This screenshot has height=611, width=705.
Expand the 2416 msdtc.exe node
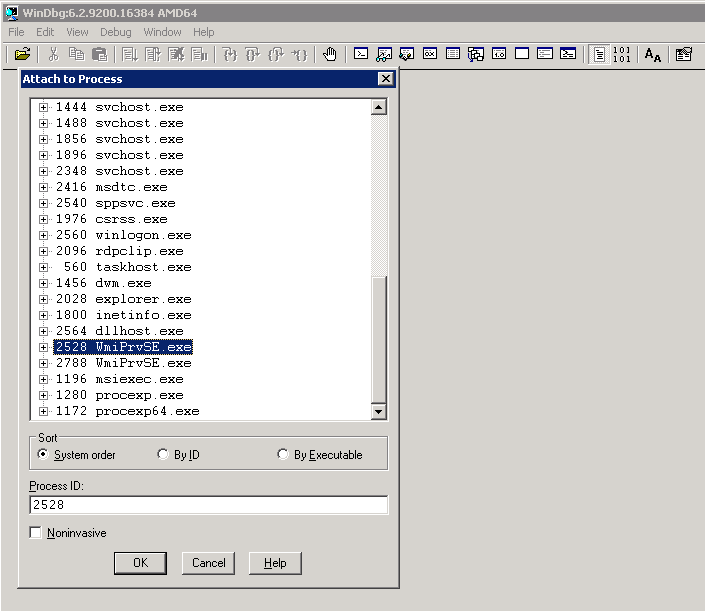coord(43,187)
